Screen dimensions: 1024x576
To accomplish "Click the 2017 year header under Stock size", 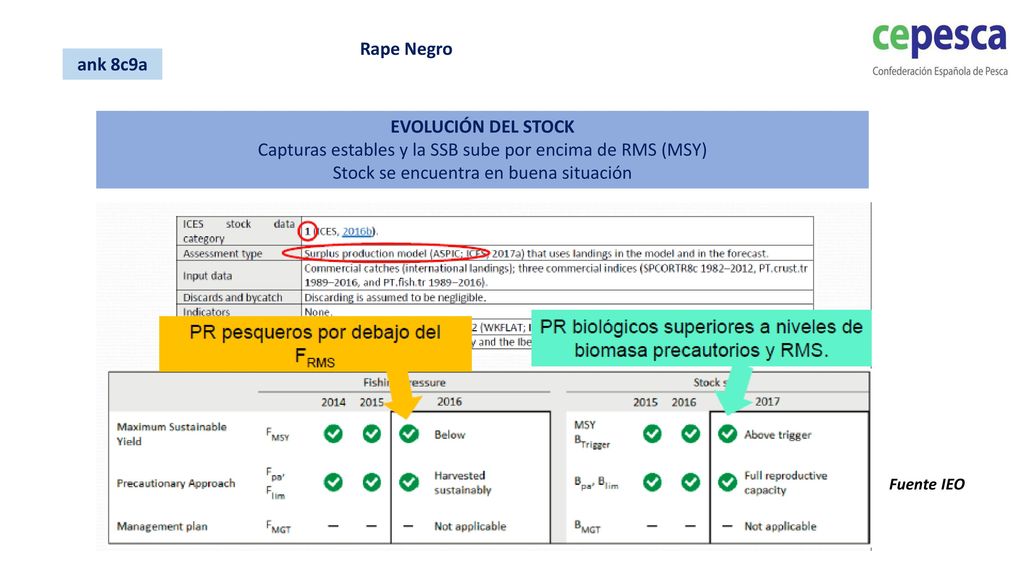I will click(767, 402).
